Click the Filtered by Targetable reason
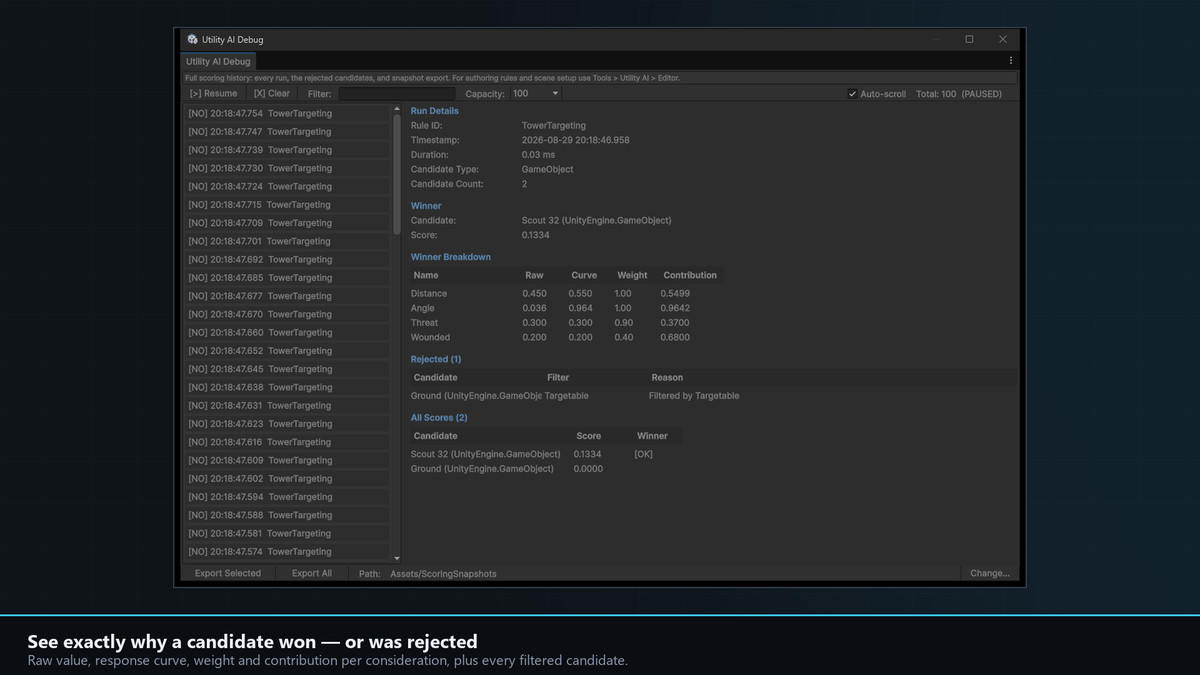Viewport: 1200px width, 675px height. [x=694, y=396]
